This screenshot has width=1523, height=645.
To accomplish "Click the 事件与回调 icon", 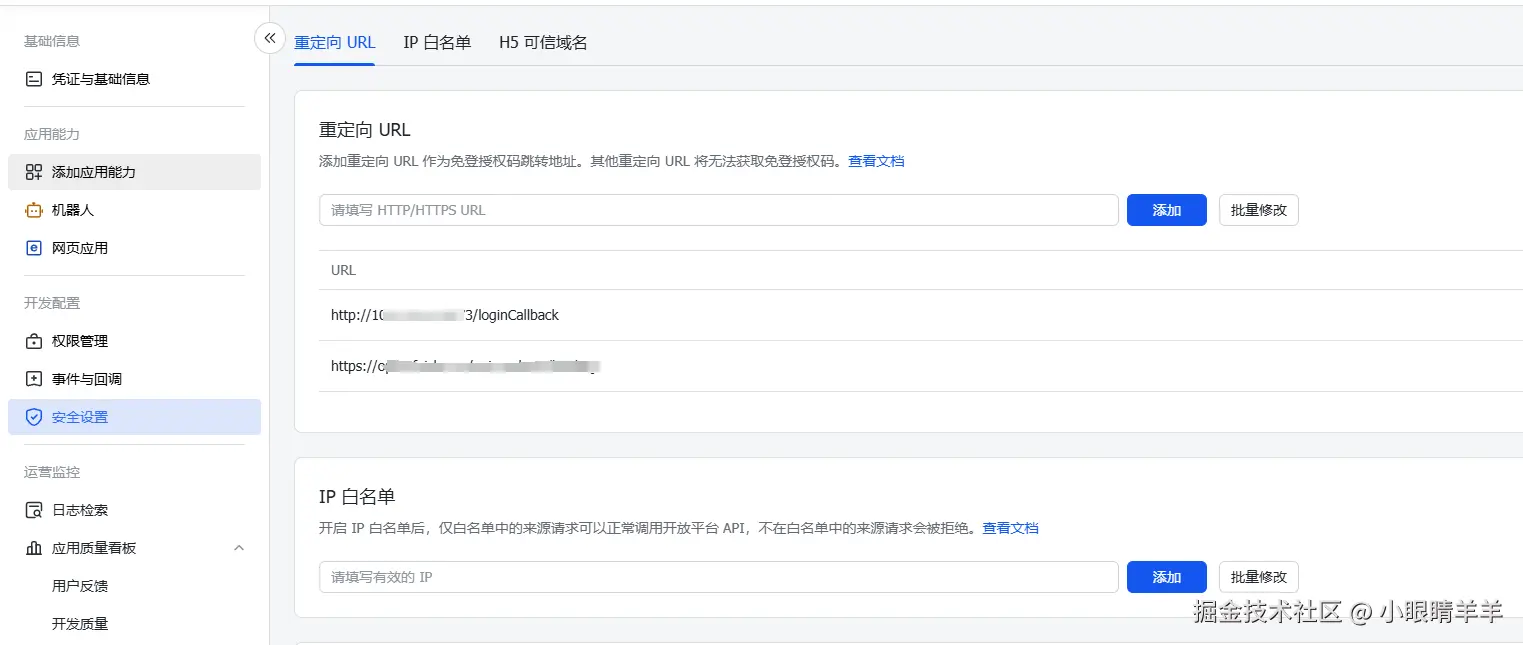I will (x=34, y=379).
